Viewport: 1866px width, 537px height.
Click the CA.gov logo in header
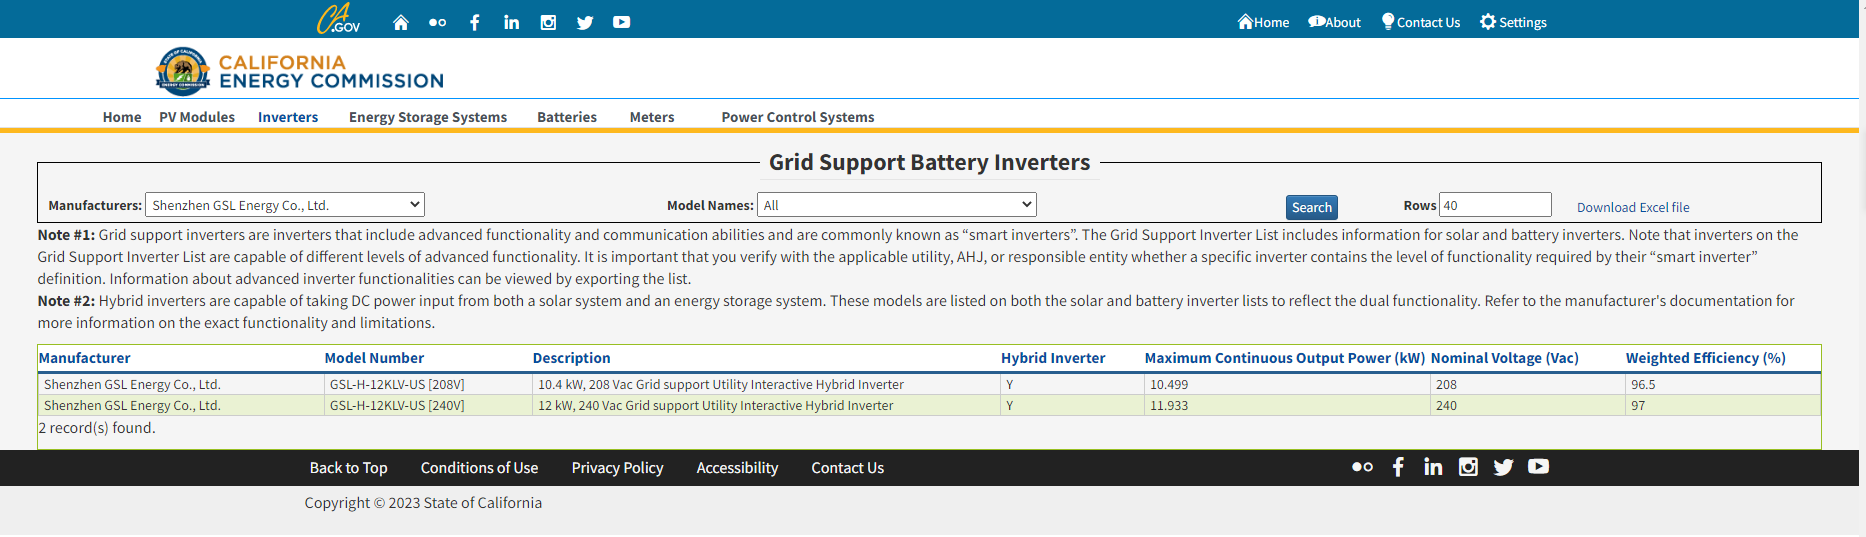pos(338,19)
